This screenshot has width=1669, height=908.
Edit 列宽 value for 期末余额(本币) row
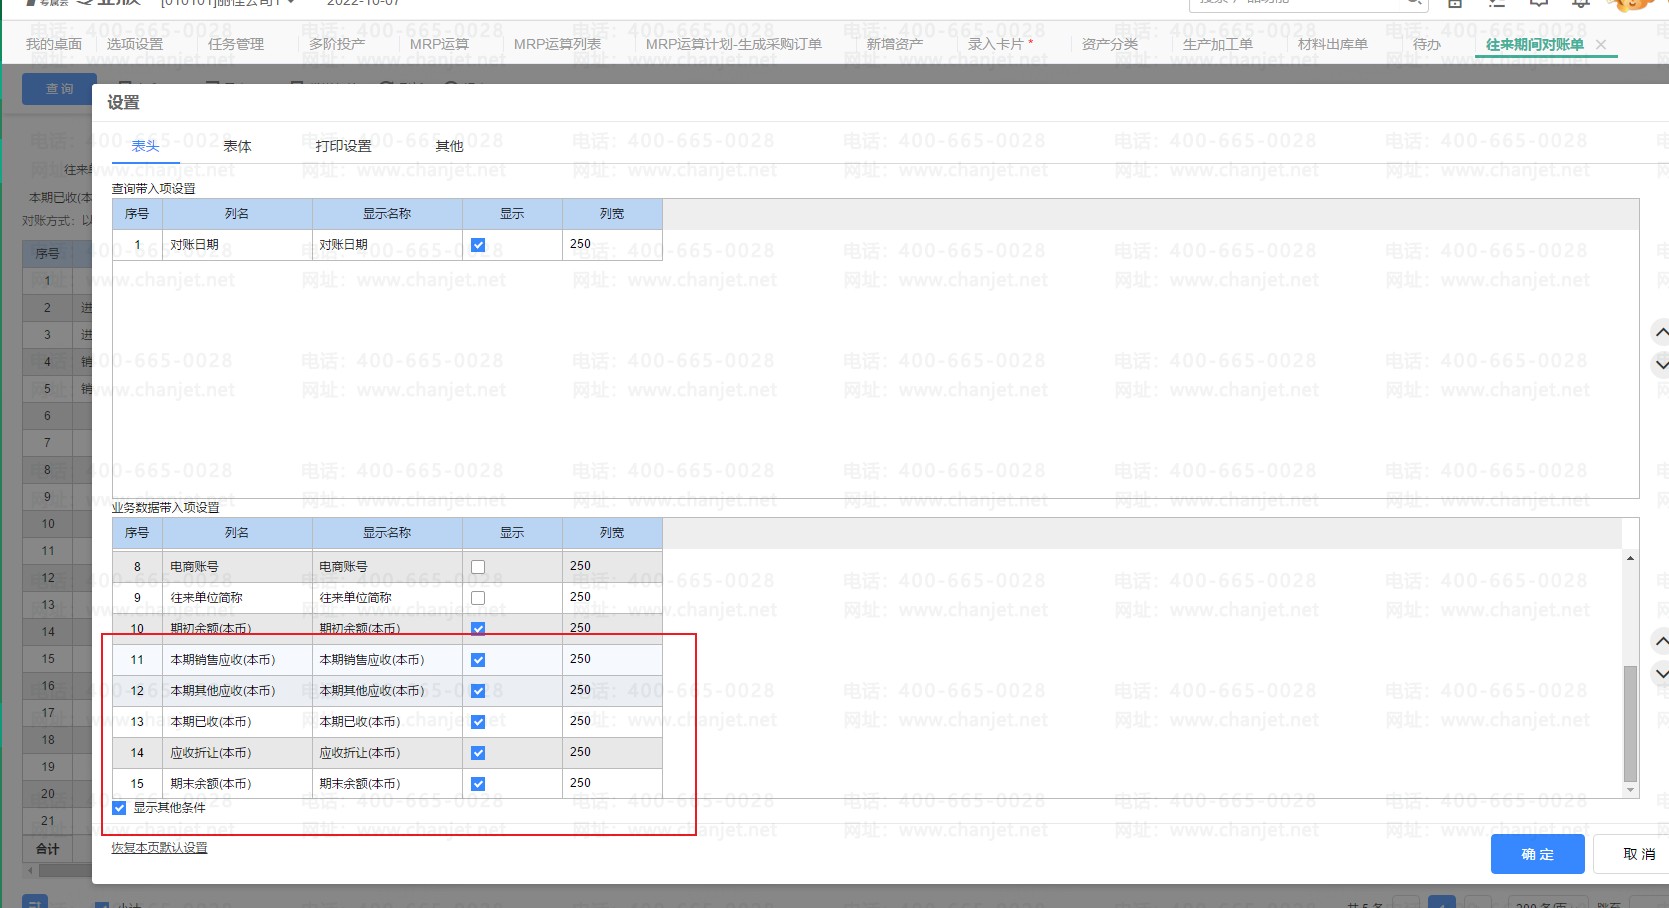coord(612,784)
